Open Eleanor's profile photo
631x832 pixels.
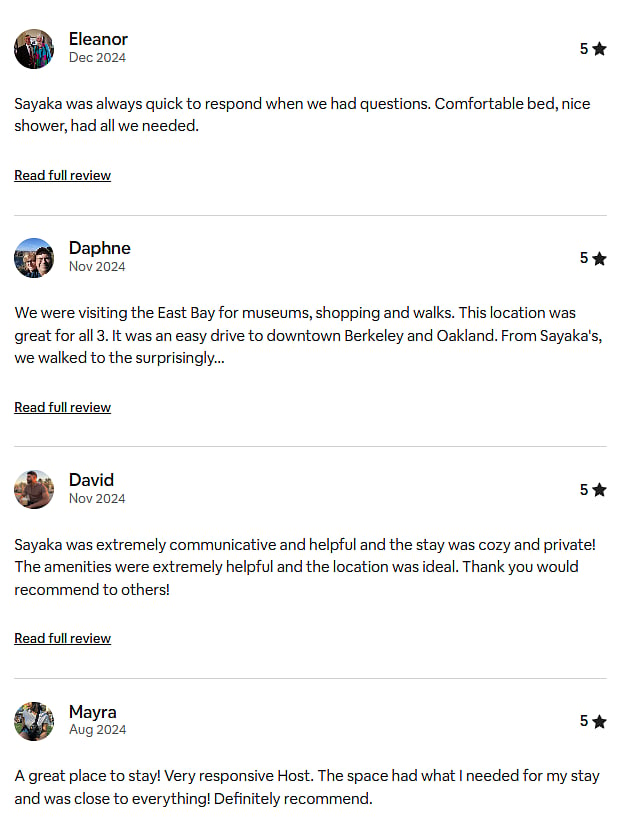tap(34, 49)
